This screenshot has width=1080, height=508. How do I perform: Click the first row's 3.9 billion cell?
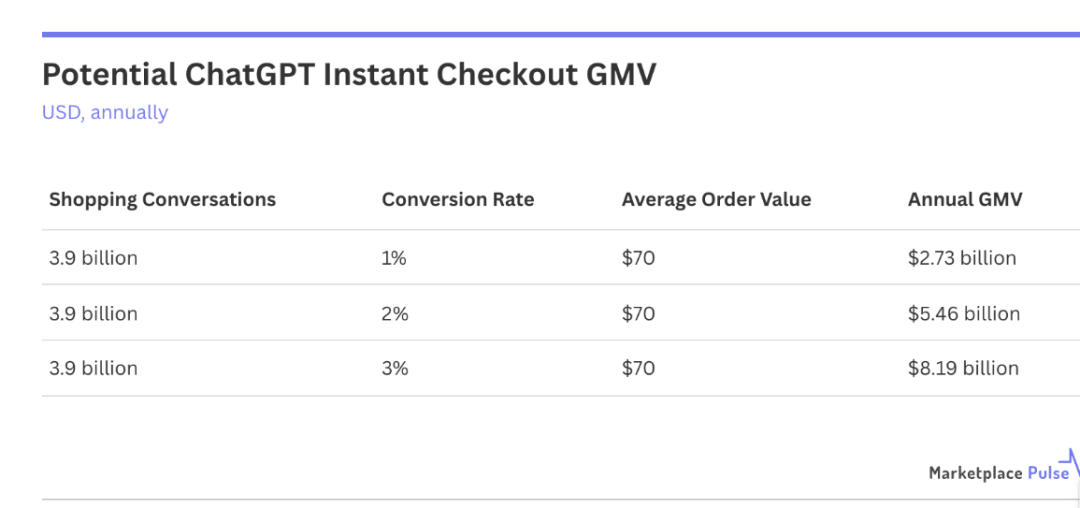pyautogui.click(x=93, y=258)
